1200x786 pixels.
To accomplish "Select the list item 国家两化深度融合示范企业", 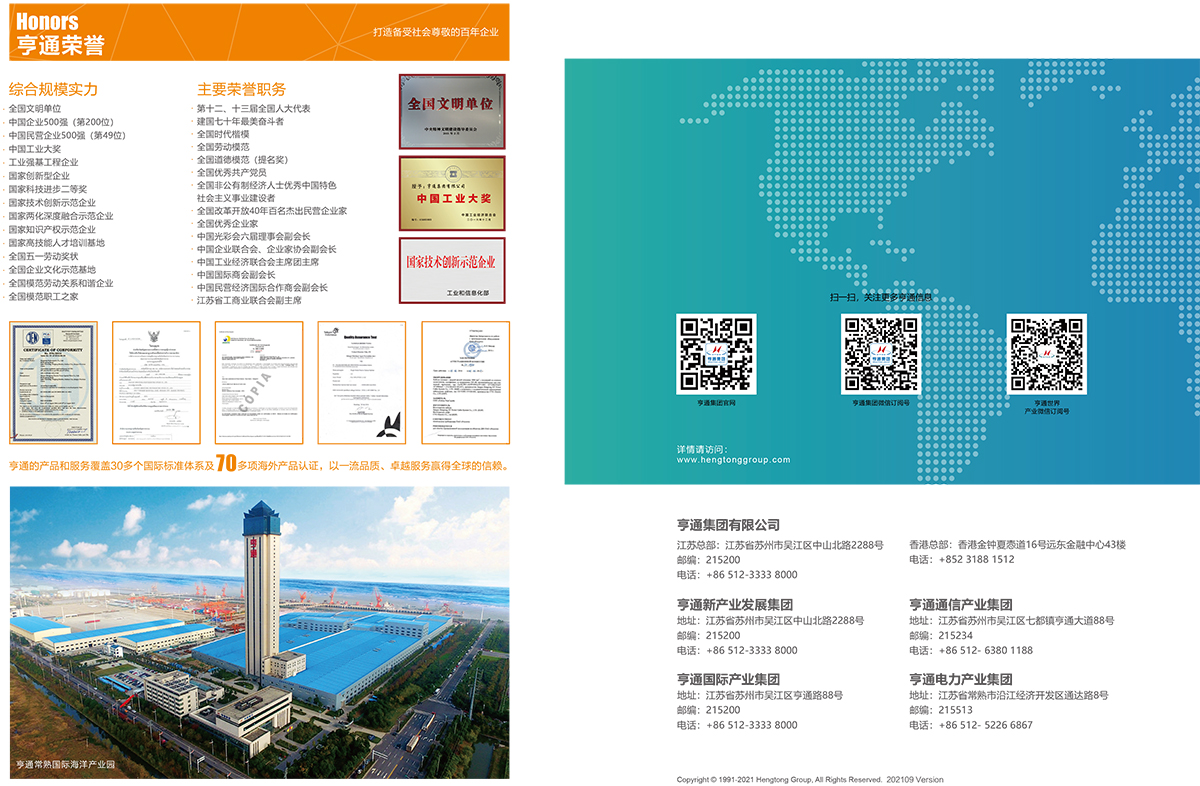I will click(x=60, y=216).
